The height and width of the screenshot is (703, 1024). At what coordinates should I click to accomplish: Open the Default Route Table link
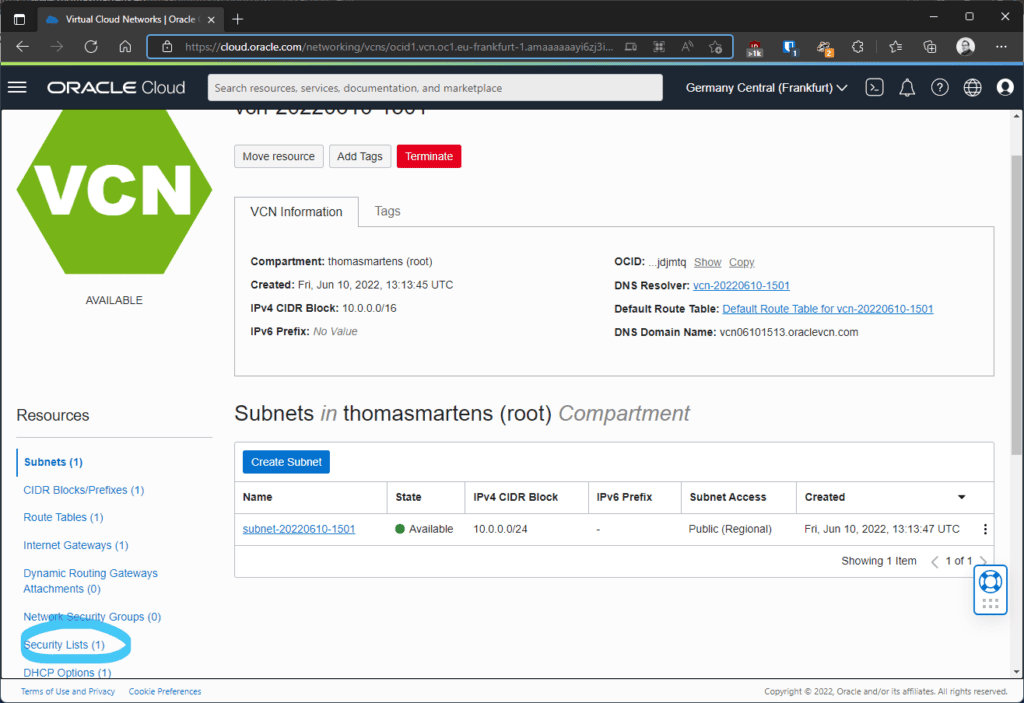[x=827, y=309]
